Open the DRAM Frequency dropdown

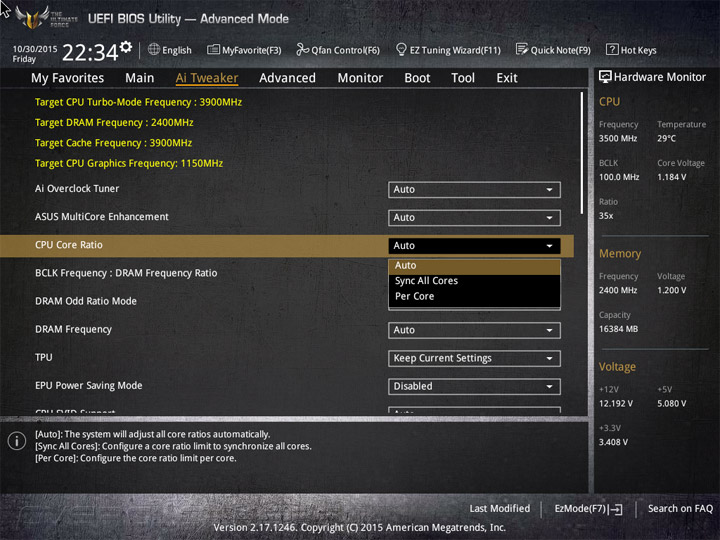474,330
